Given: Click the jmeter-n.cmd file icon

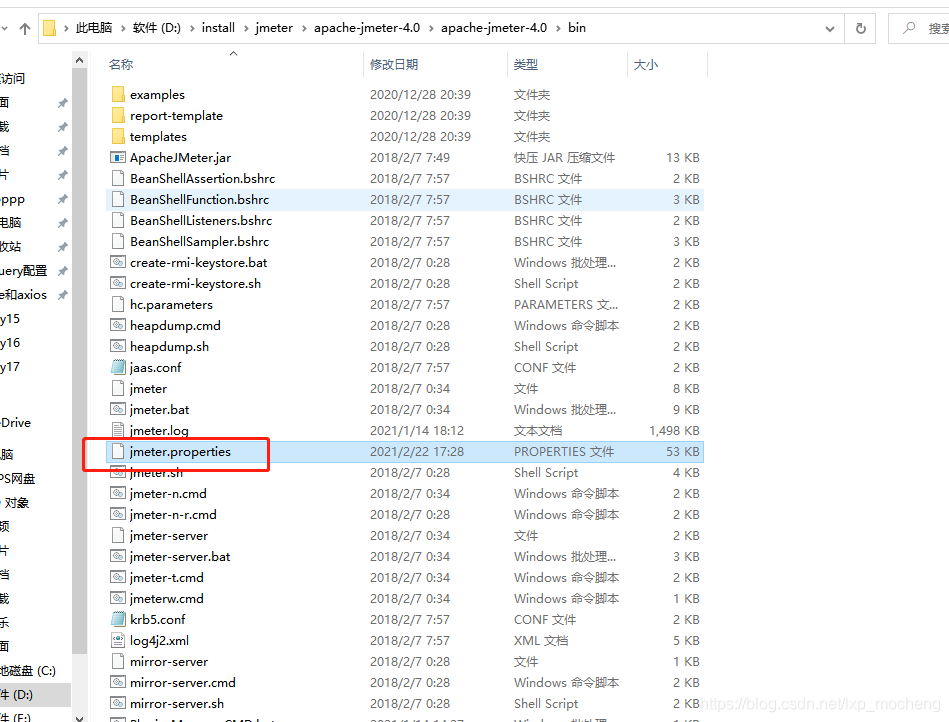Looking at the screenshot, I should pyautogui.click(x=118, y=493).
